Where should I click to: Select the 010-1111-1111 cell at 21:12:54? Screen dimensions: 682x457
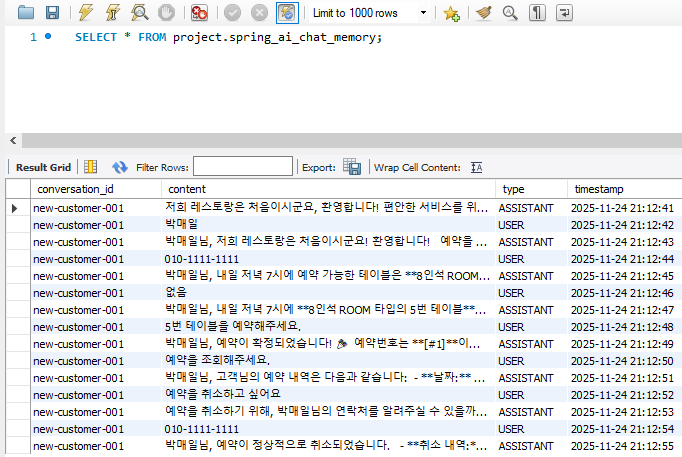pyautogui.click(x=328, y=429)
